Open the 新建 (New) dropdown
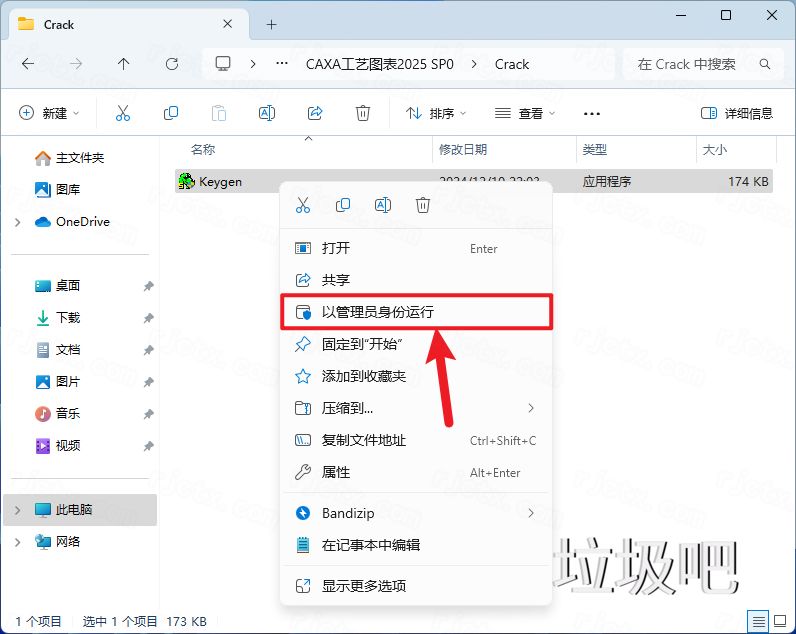 (49, 113)
